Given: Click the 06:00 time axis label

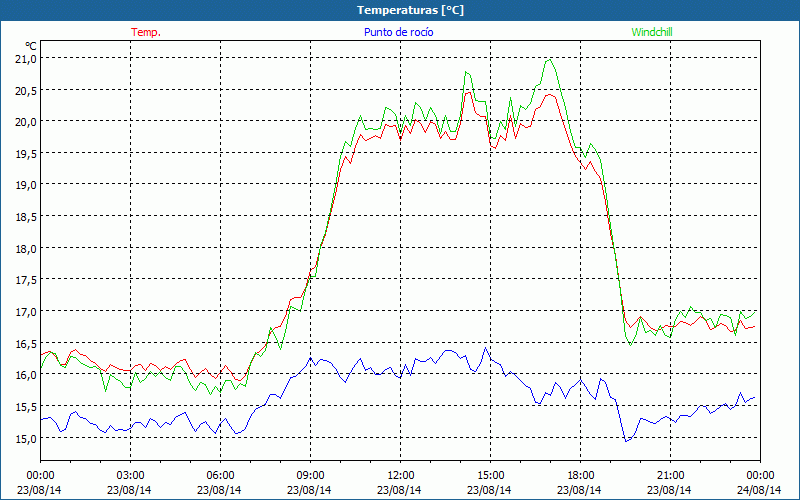Looking at the screenshot, I should pos(220,475).
